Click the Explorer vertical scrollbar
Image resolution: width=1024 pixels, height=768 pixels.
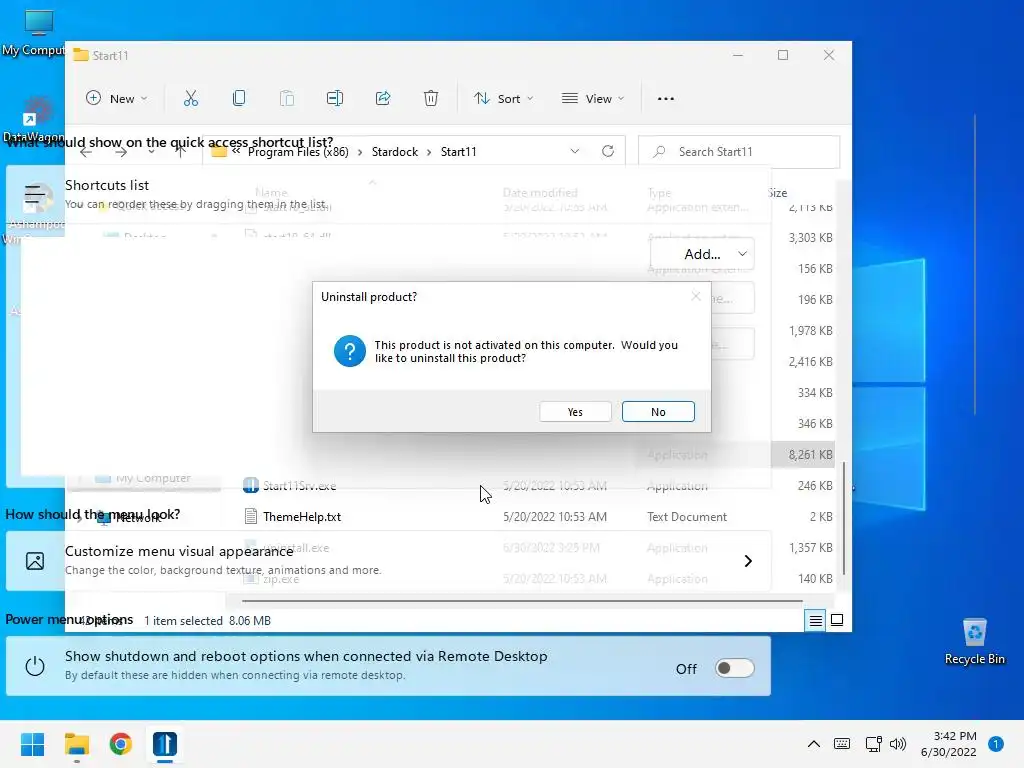[x=844, y=519]
